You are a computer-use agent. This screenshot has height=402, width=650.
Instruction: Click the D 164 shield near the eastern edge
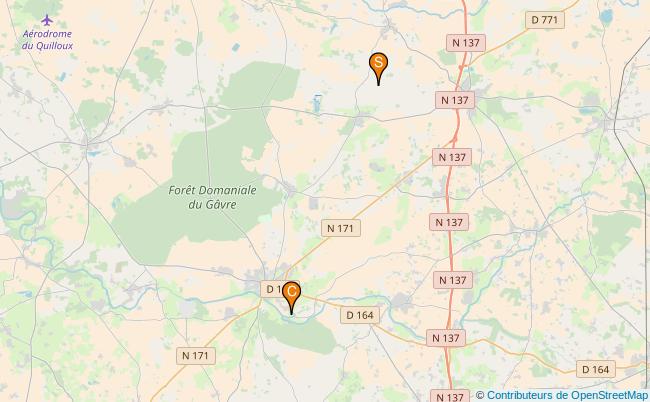coord(596,369)
